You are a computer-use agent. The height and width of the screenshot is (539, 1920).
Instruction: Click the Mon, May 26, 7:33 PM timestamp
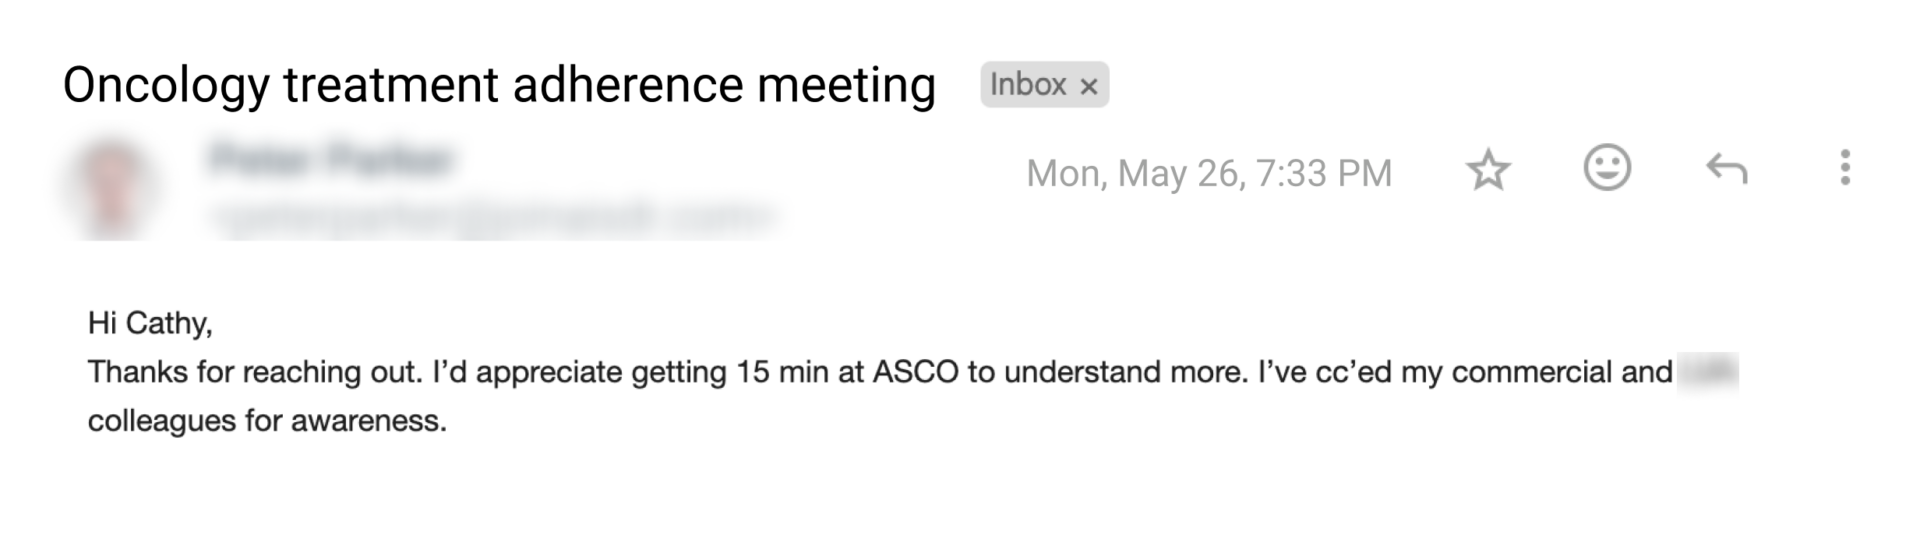pos(1208,173)
